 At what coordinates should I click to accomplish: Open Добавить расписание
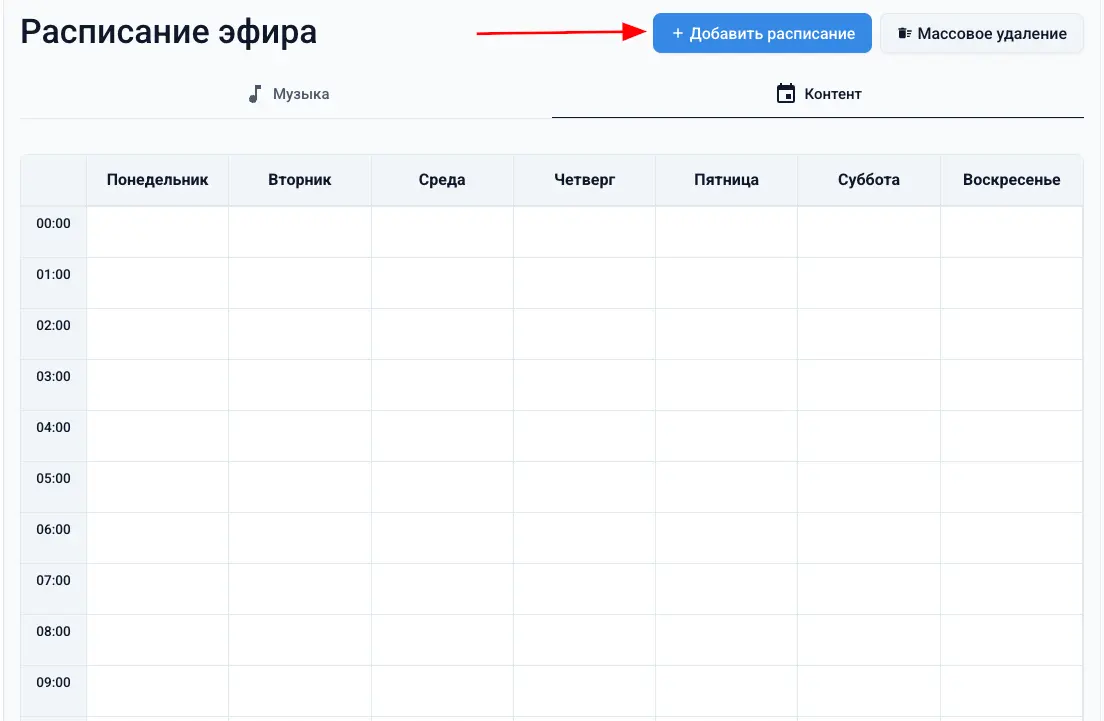pyautogui.click(x=762, y=33)
